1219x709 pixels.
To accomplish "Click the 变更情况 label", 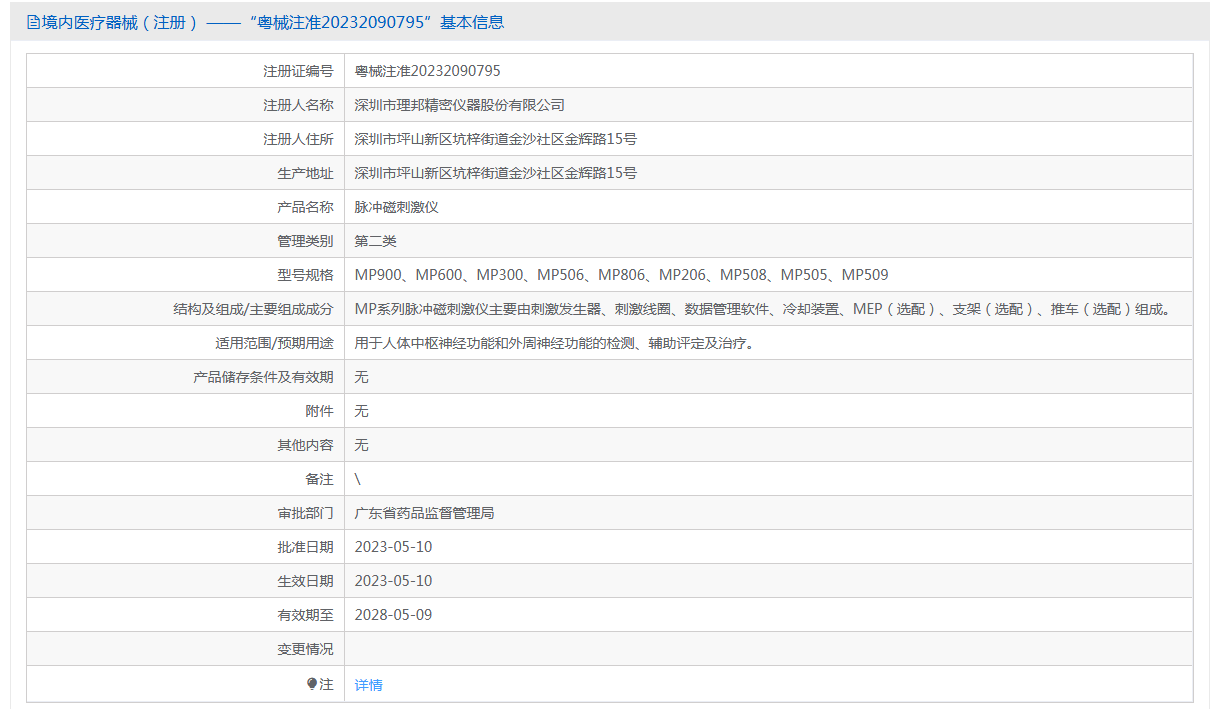I will tap(305, 649).
